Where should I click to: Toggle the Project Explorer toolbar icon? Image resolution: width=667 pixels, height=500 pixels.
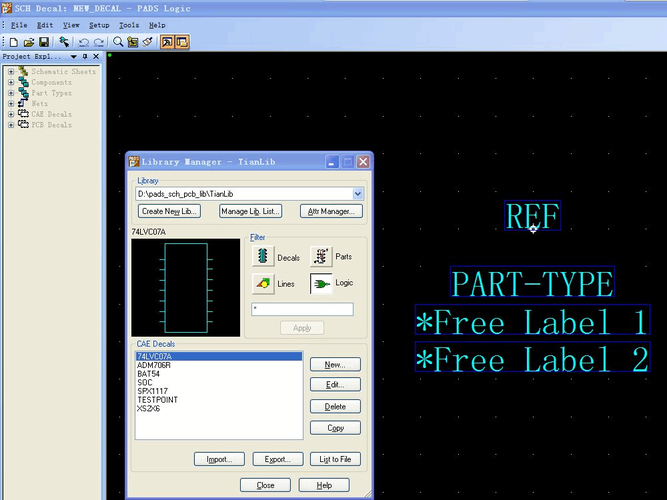click(x=182, y=42)
